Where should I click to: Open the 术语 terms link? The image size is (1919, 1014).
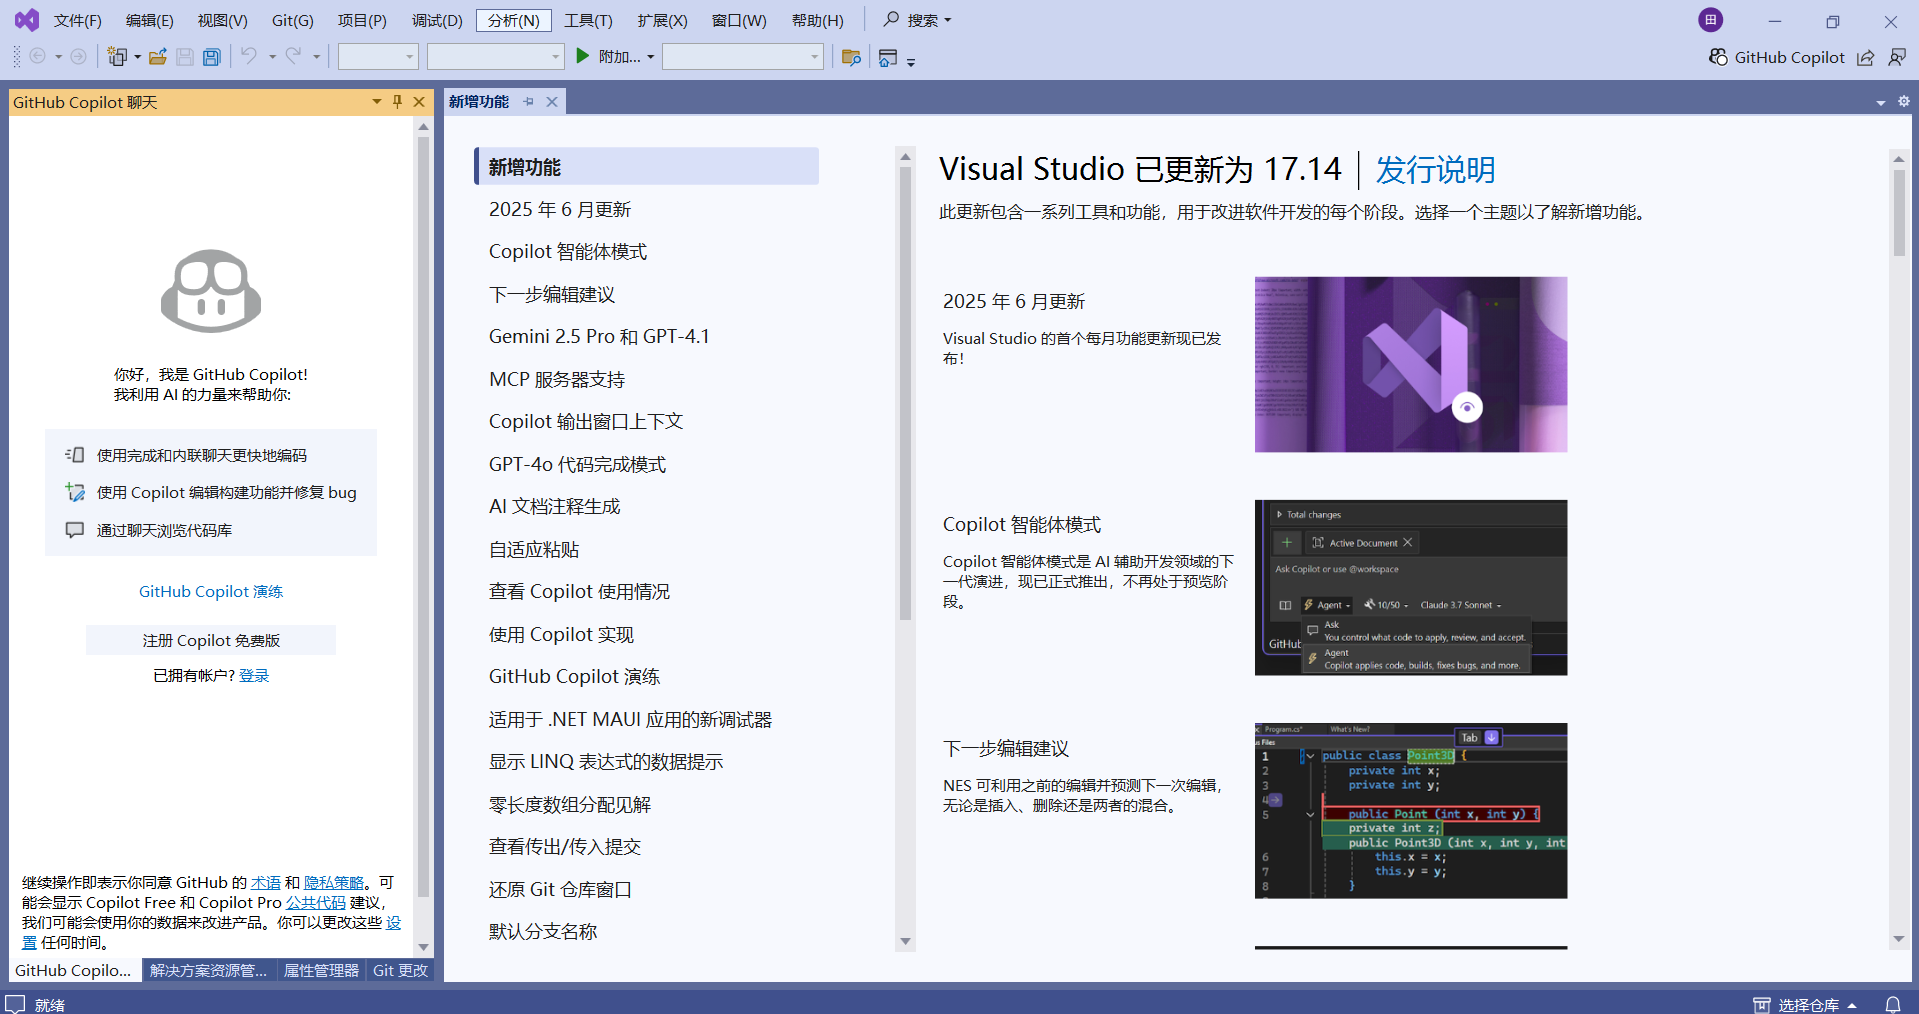pos(266,882)
